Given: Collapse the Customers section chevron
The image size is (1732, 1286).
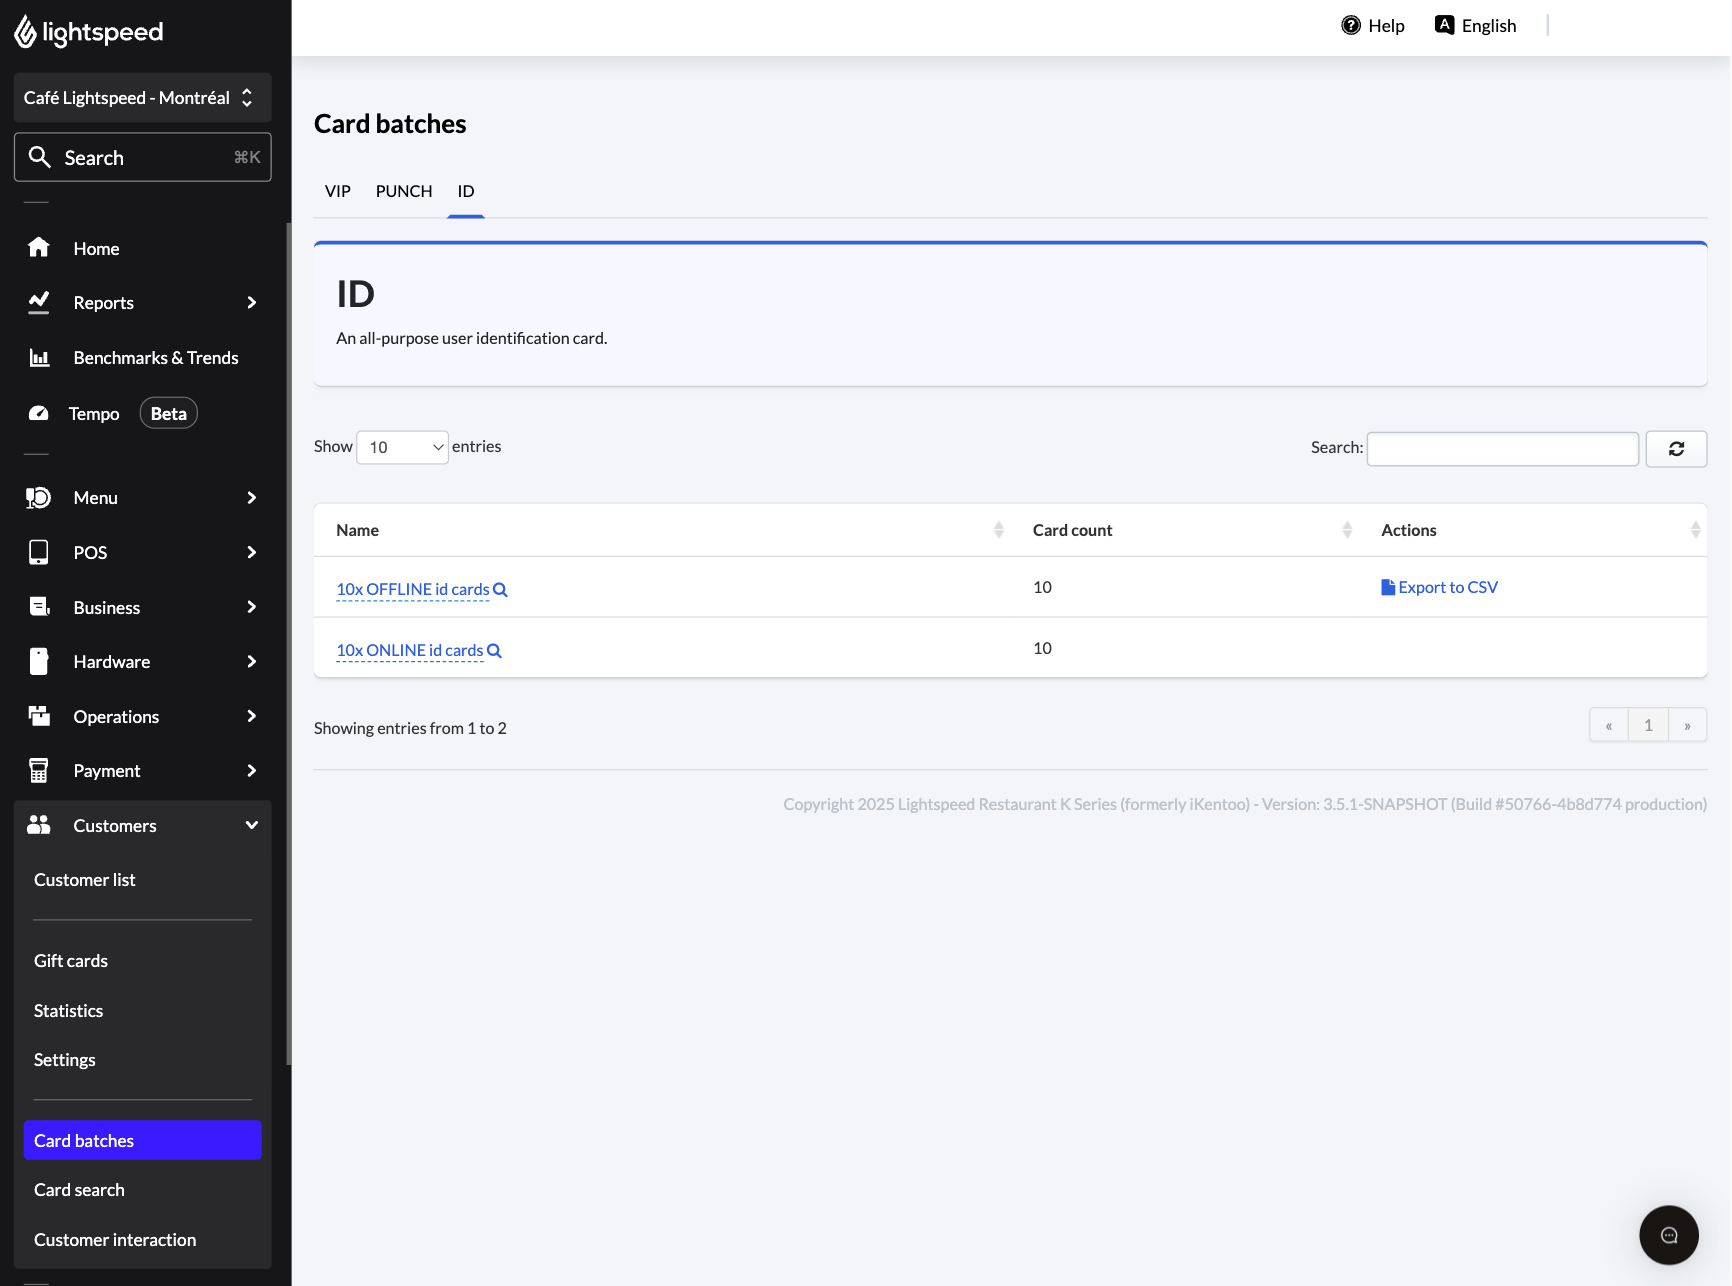Looking at the screenshot, I should 252,825.
